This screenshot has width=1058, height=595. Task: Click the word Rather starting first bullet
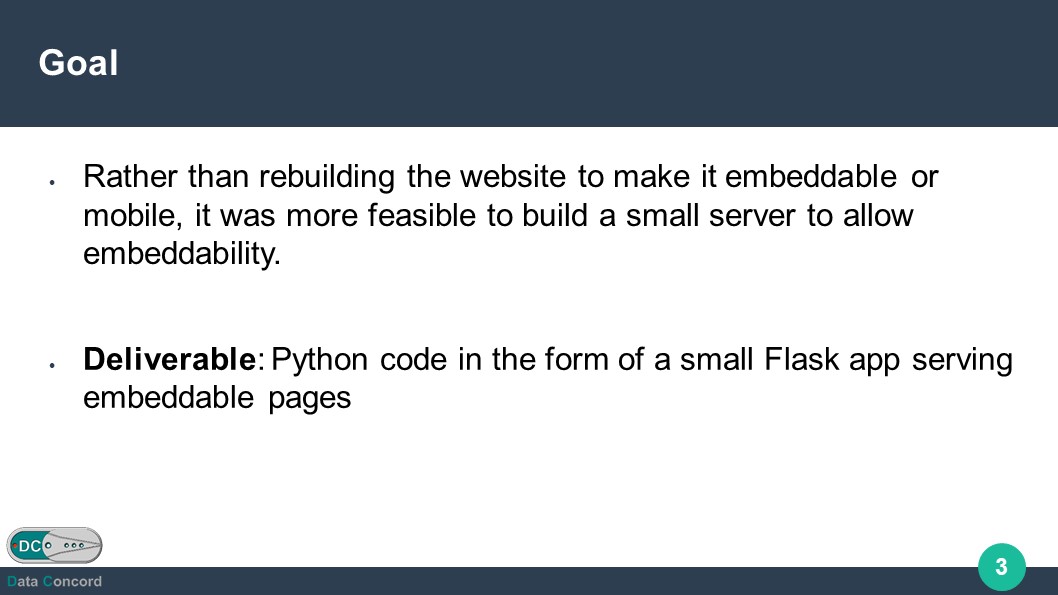130,177
